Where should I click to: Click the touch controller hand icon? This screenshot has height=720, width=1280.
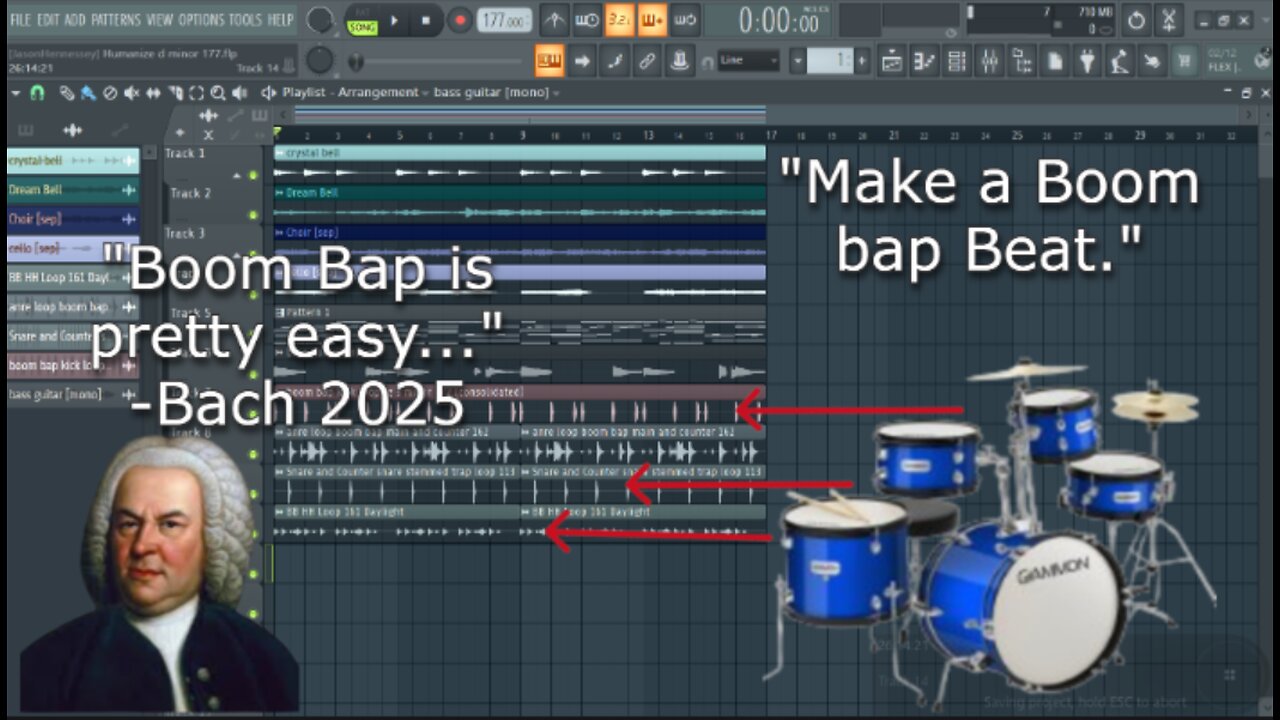tap(1152, 62)
